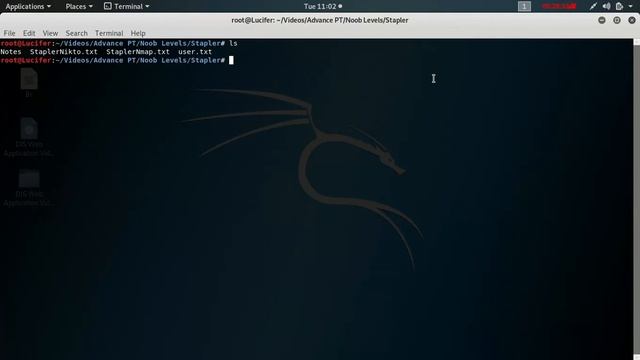Click StaplerNmap.txt in the listing
The width and height of the screenshot is (640, 360).
138,52
